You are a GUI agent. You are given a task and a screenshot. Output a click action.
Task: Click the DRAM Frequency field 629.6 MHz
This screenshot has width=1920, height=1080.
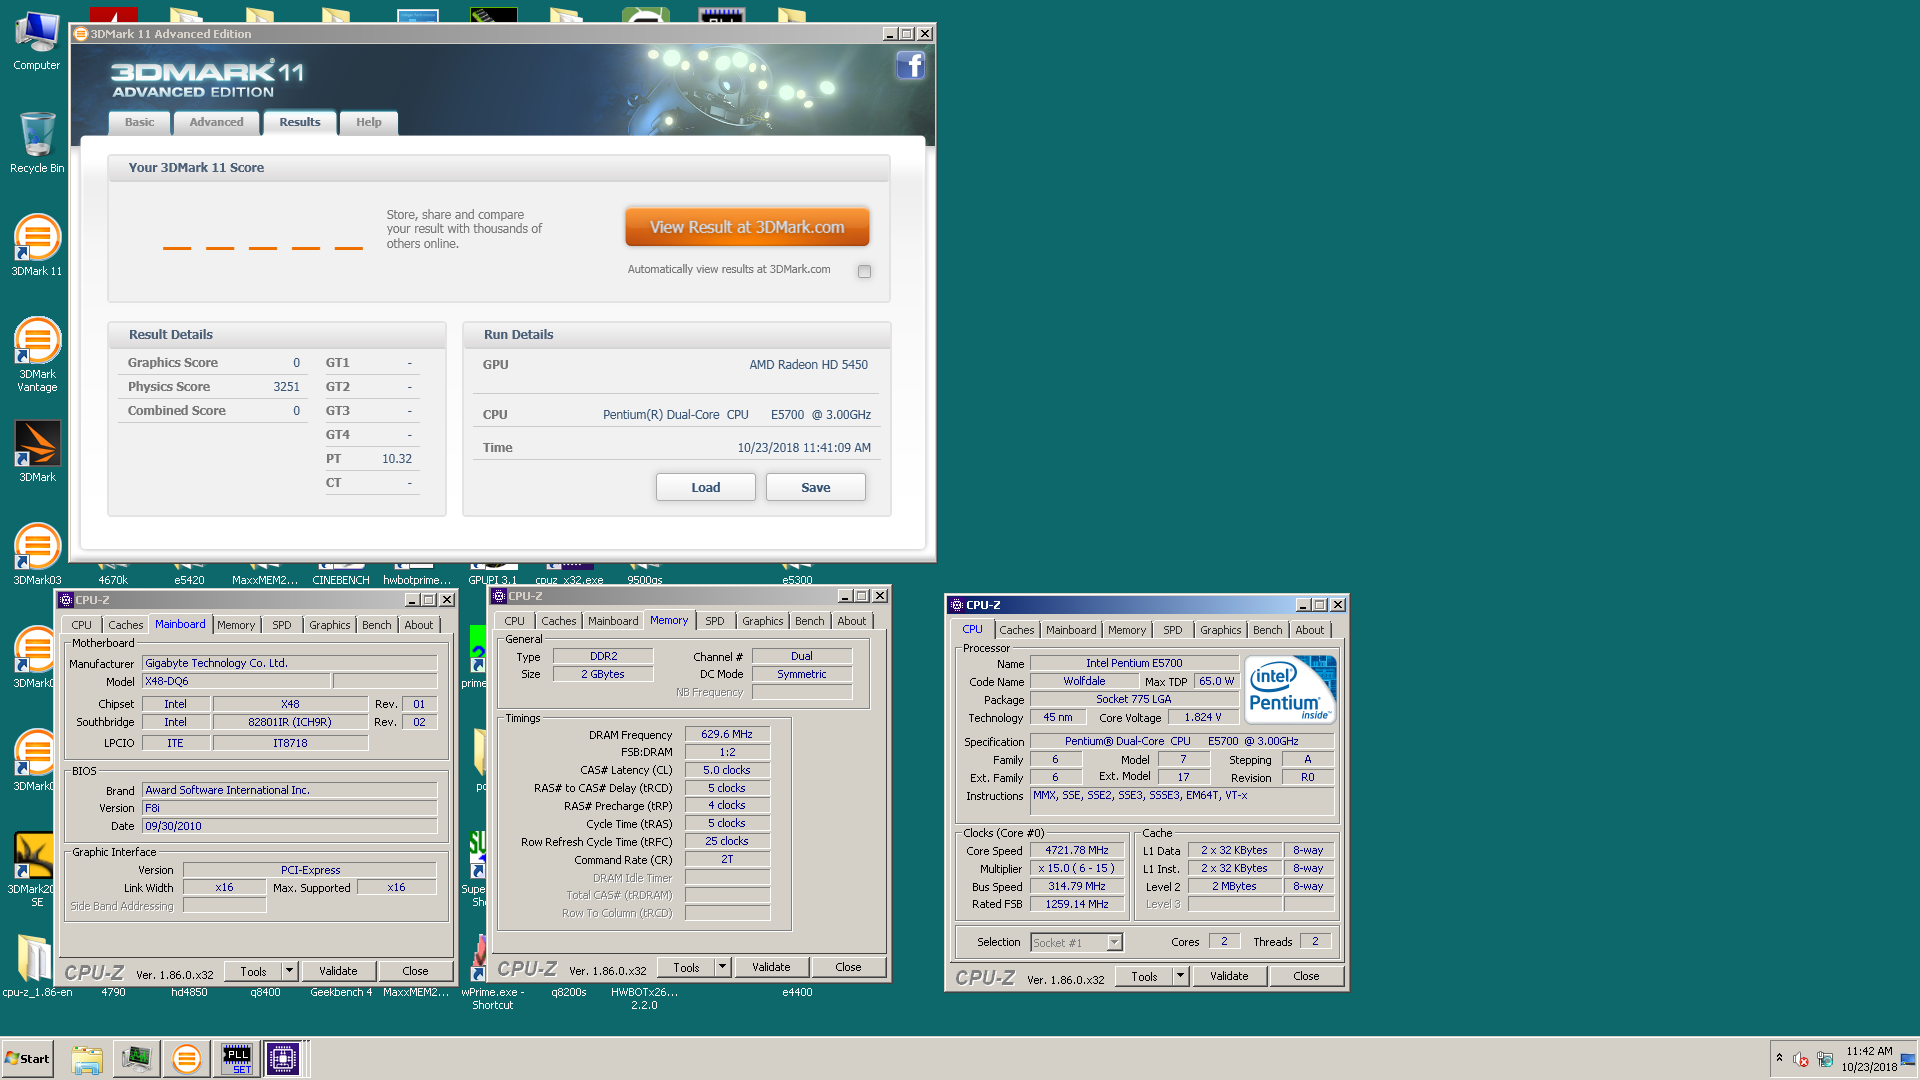[727, 734]
